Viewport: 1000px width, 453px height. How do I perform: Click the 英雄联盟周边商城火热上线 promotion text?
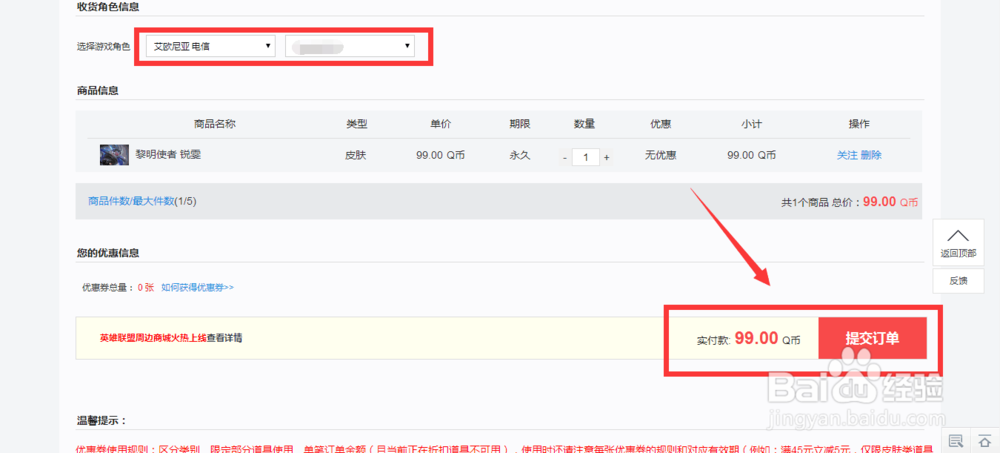click(x=153, y=338)
